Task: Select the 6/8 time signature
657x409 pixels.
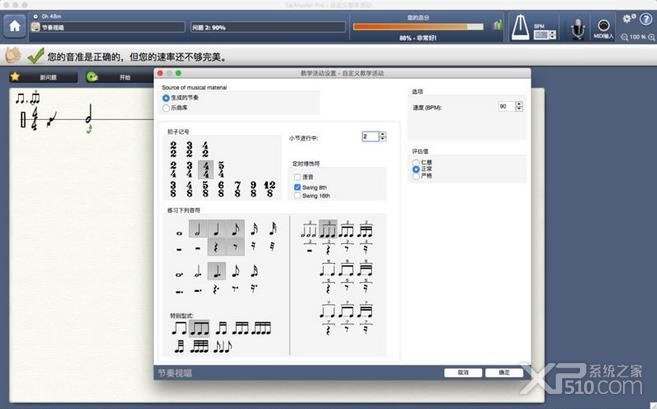Action: pyautogui.click(x=221, y=189)
